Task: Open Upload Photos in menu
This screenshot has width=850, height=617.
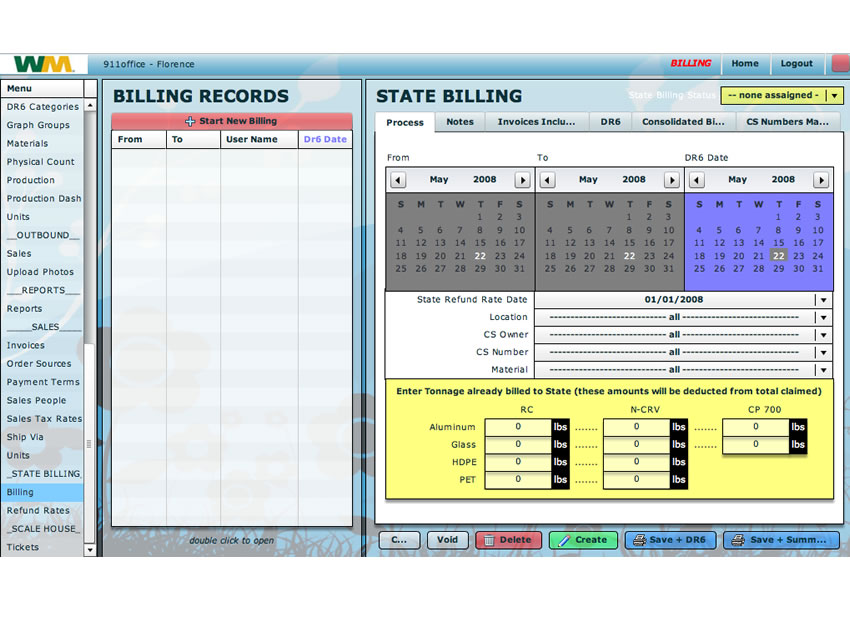Action: (x=42, y=272)
